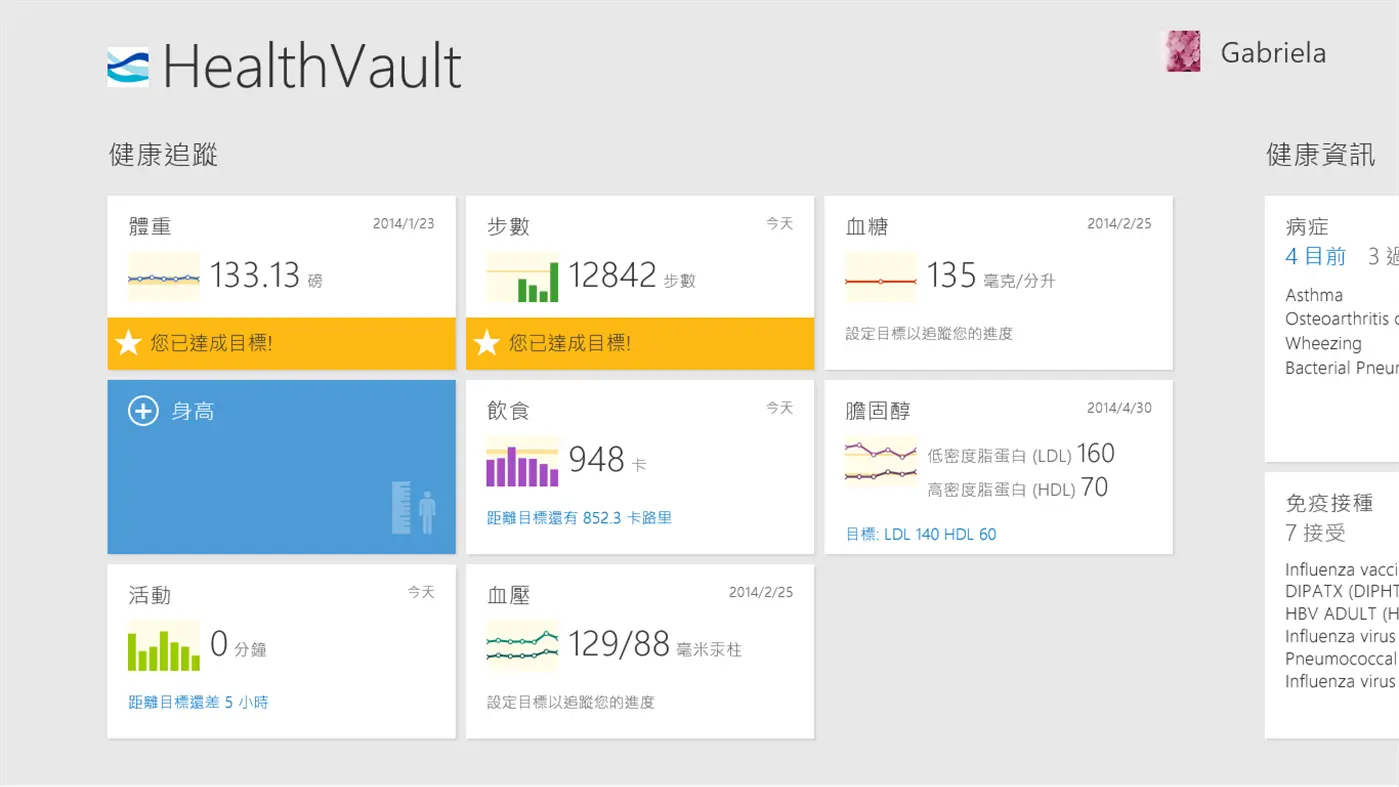Open the 飲食 purple bar chart
Screen dimensions: 1399x787
point(522,461)
